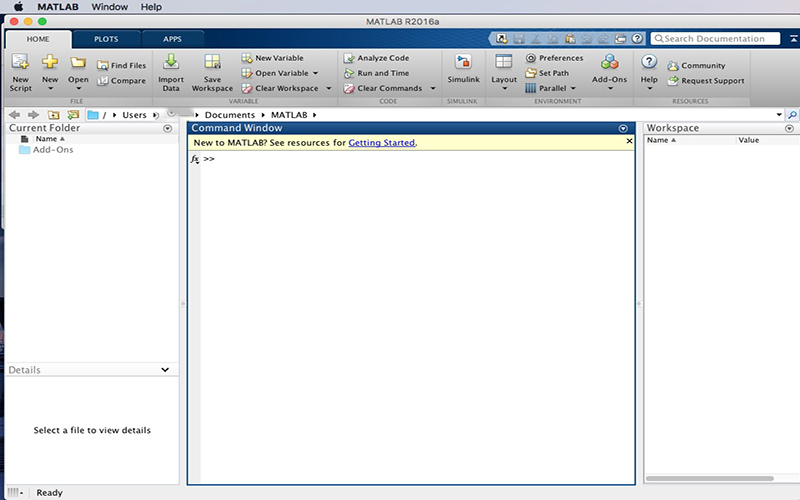
Task: Click Request Support
Action: (706, 81)
